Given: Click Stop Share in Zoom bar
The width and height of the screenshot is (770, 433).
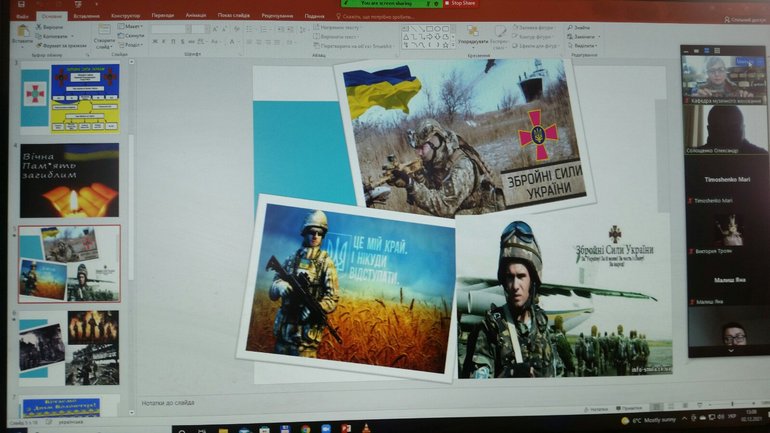Looking at the screenshot, I should [x=460, y=3].
